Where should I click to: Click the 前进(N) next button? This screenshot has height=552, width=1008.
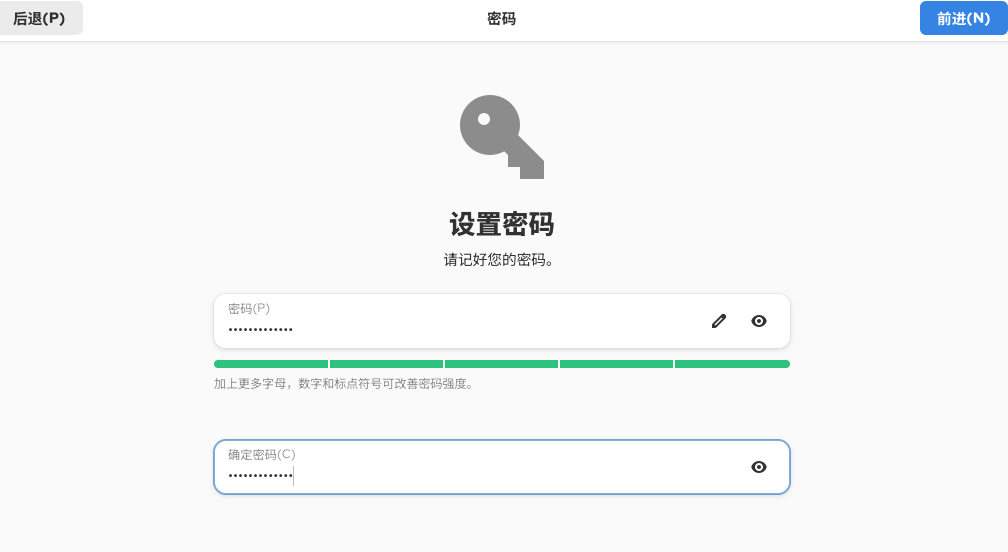pyautogui.click(x=963, y=19)
